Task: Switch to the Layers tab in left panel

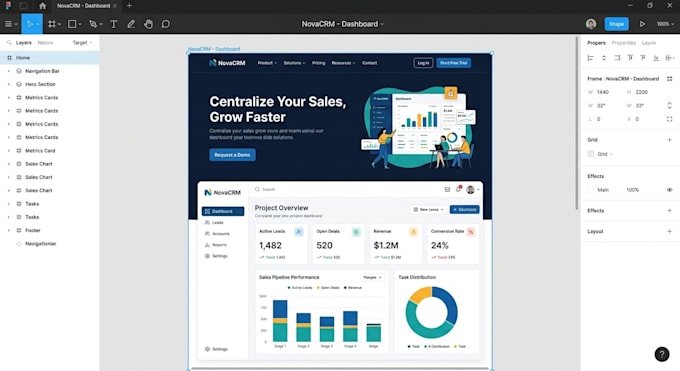Action: click(23, 43)
